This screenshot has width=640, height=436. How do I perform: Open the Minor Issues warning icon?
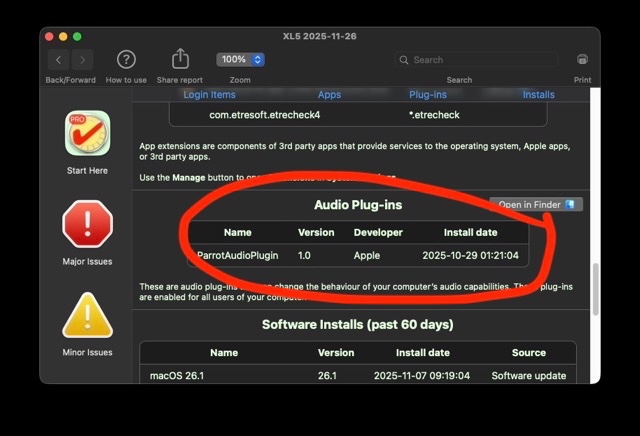[x=87, y=315]
